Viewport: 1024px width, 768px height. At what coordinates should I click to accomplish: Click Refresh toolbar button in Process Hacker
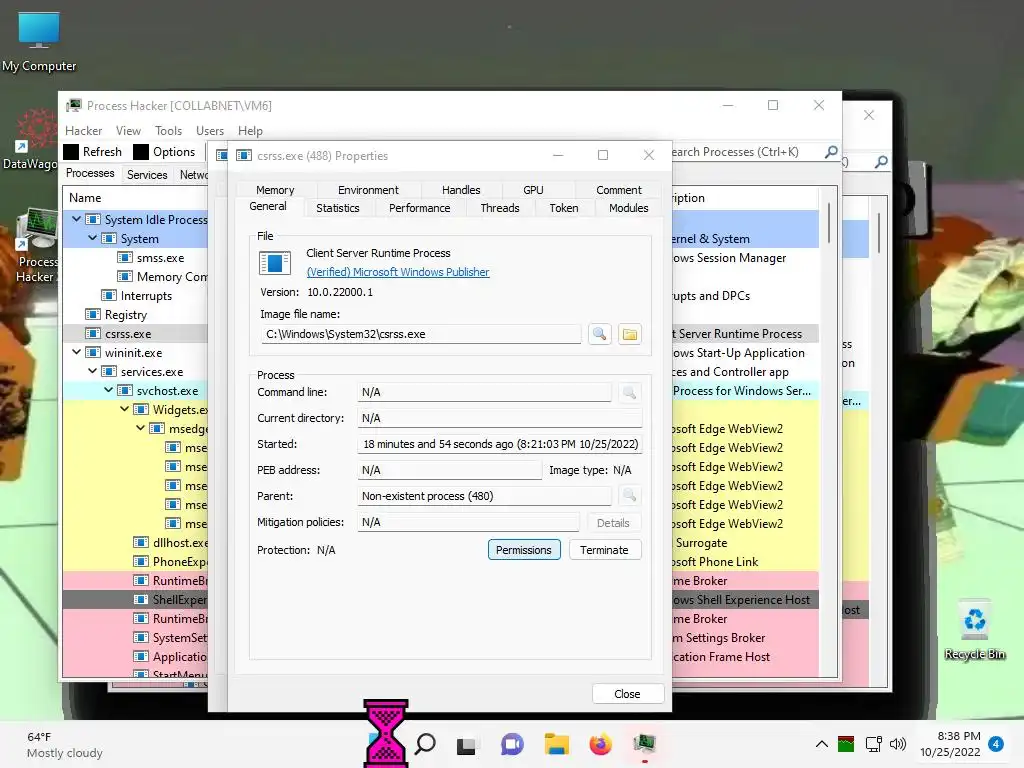coord(93,152)
